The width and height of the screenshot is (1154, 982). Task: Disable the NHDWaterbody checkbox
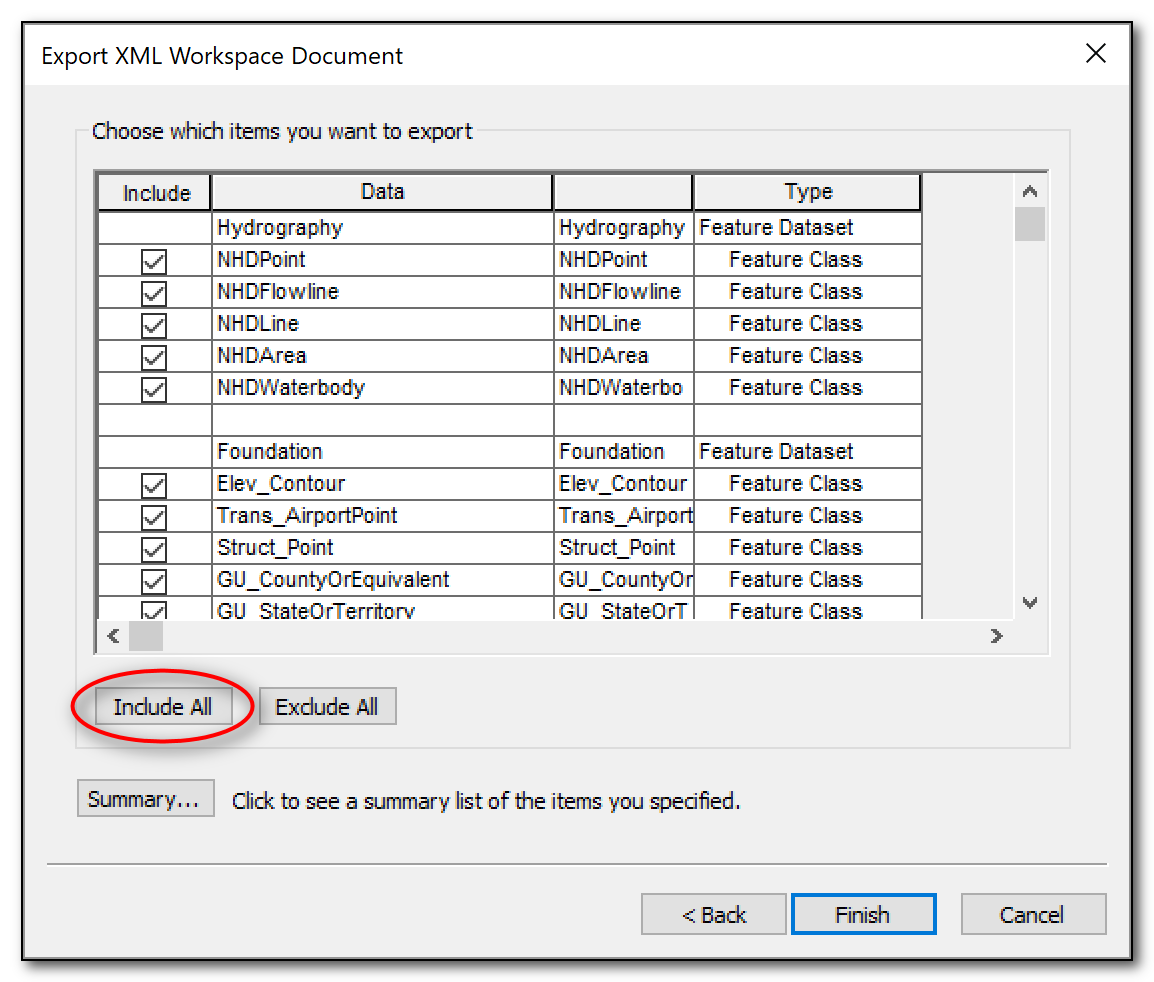153,387
